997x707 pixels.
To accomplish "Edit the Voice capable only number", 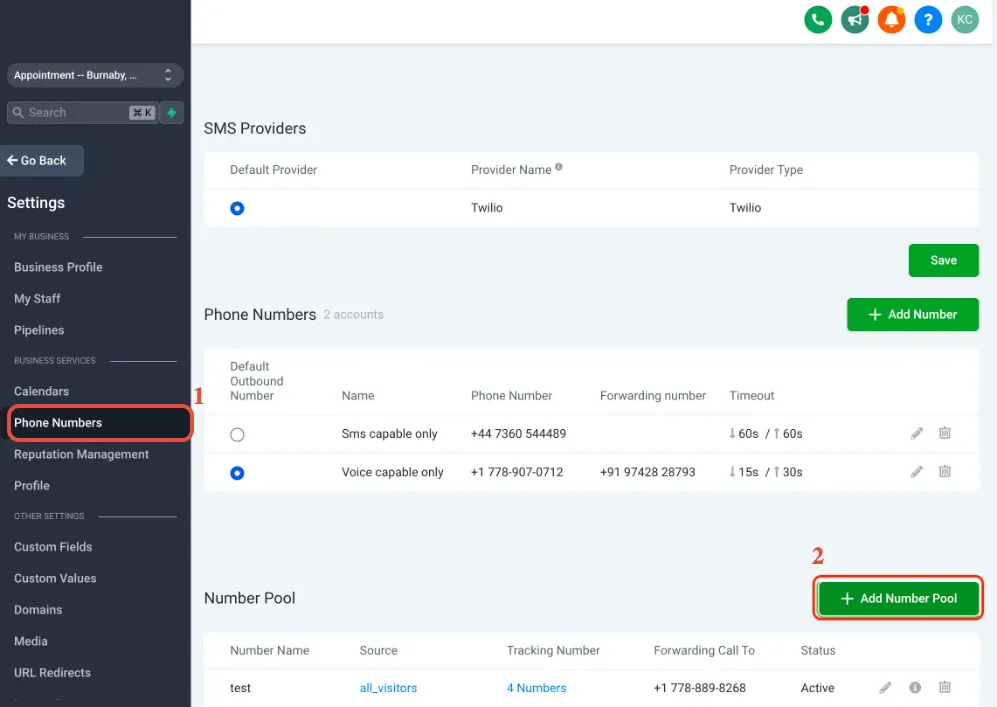I will [x=916, y=472].
